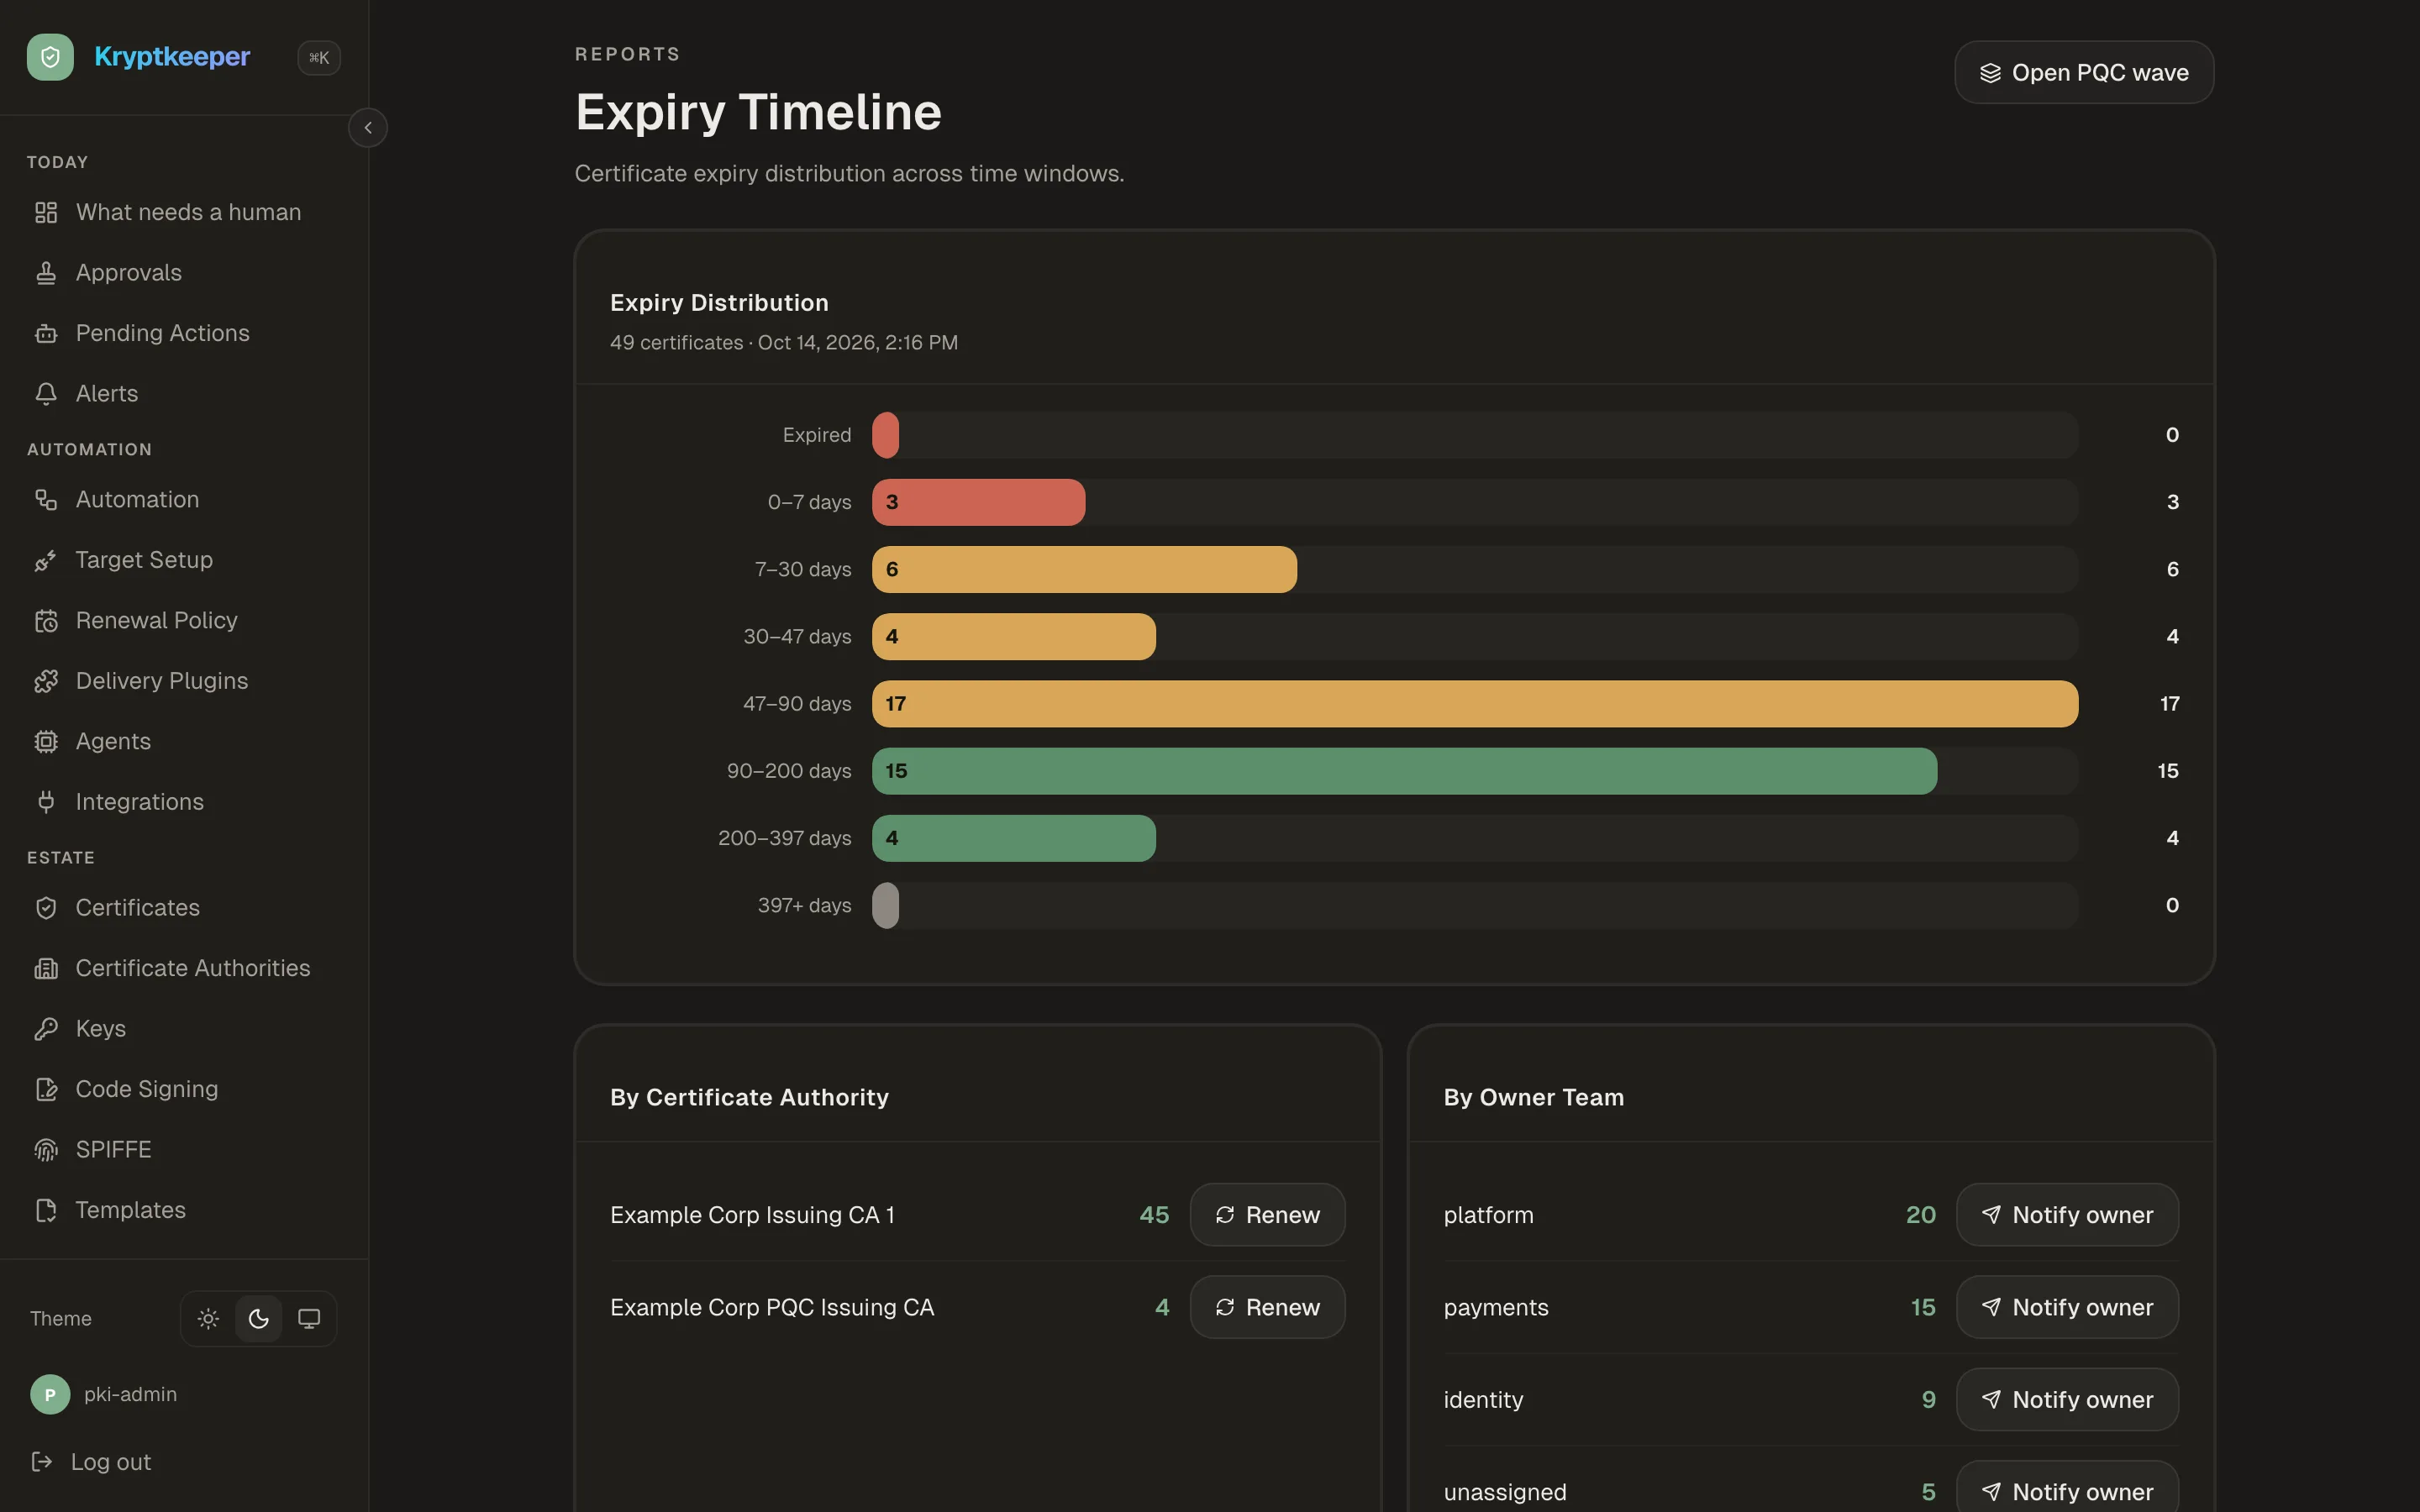Click the 90–200 days green bar
The height and width of the screenshot is (1512, 2420).
(x=1404, y=771)
